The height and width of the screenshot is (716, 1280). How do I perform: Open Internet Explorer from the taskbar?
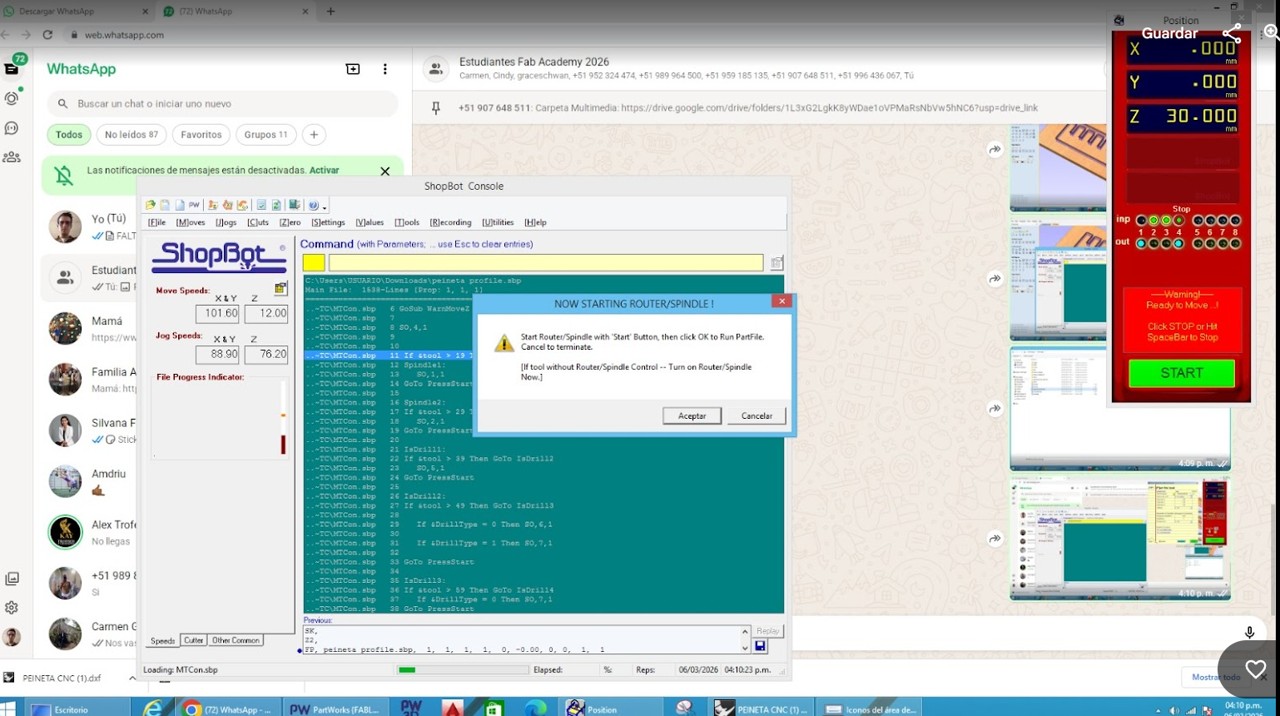coord(152,708)
